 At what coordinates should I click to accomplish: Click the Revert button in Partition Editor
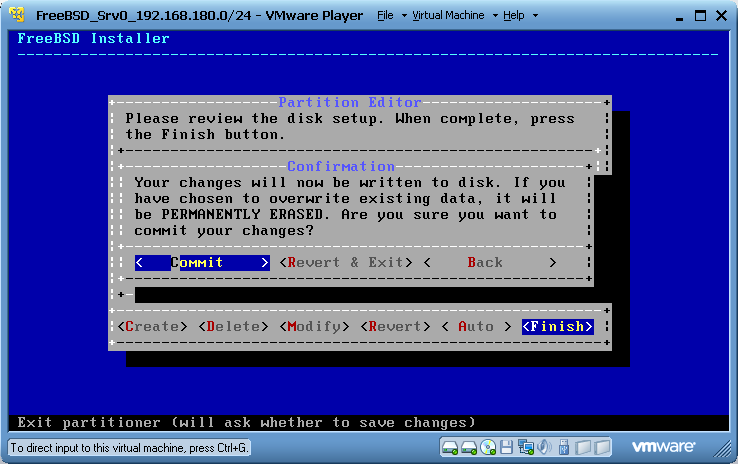point(395,327)
